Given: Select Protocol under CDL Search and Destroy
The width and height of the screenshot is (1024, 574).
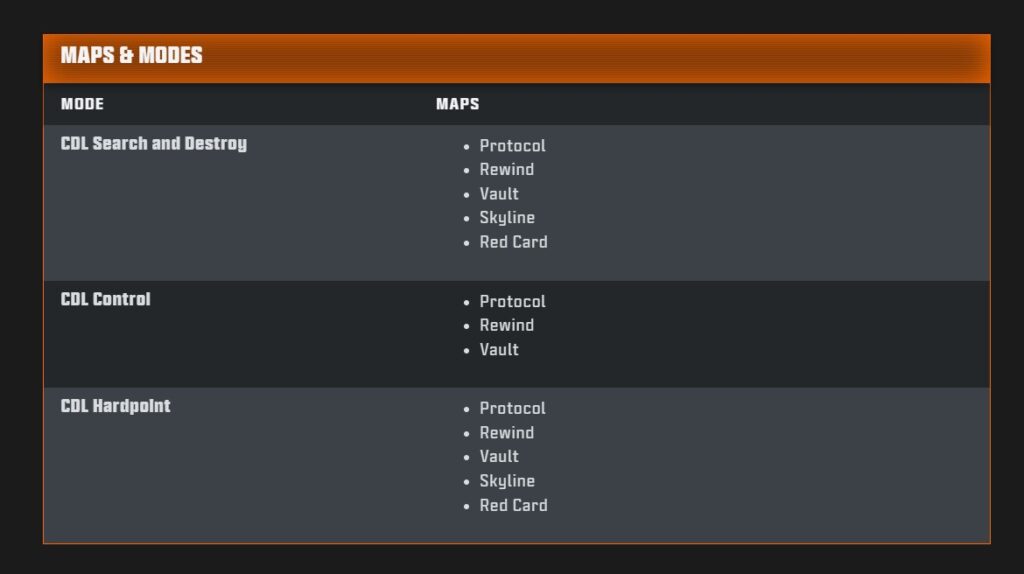Looking at the screenshot, I should point(512,146).
